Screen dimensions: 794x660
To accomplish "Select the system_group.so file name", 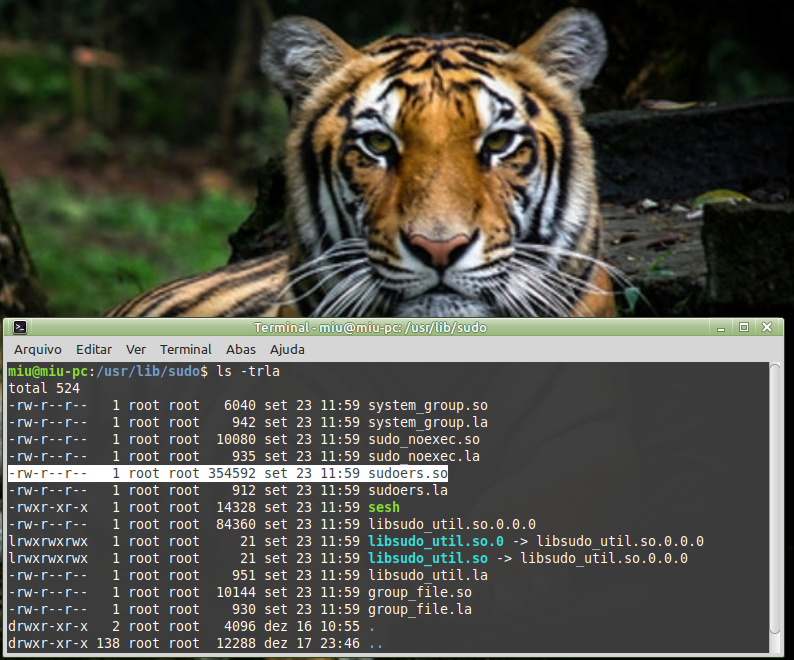I will tap(428, 406).
